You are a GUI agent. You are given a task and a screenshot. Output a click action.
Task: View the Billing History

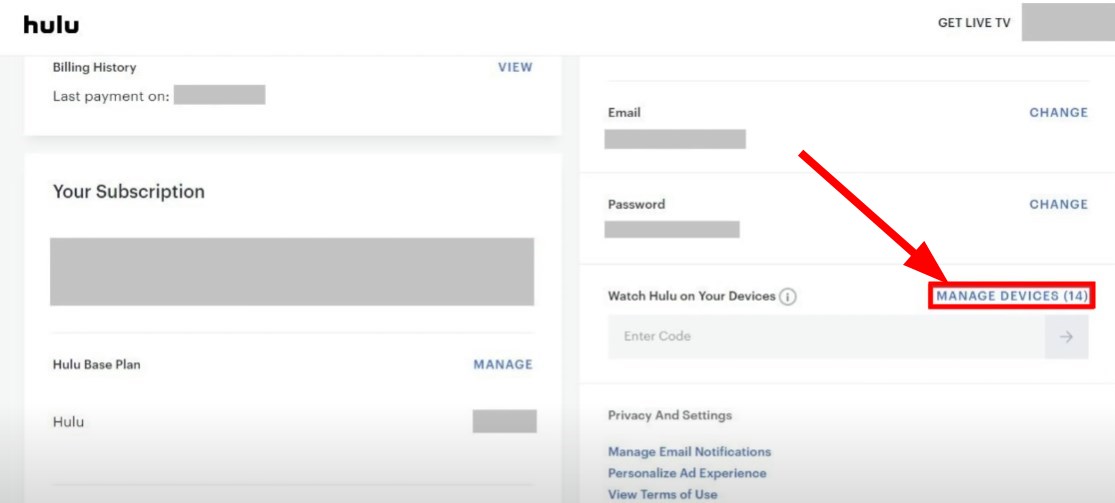515,68
